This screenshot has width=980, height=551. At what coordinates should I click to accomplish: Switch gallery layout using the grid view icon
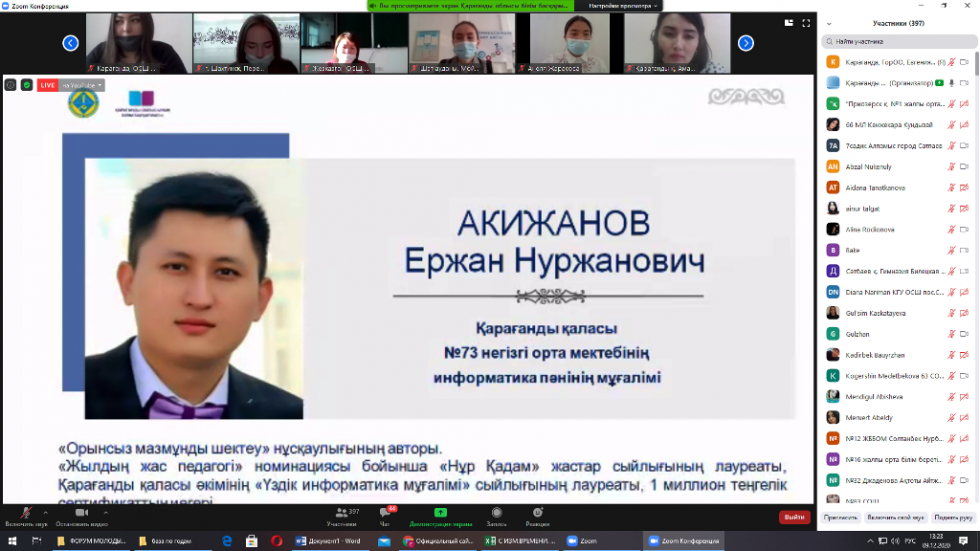click(x=788, y=22)
